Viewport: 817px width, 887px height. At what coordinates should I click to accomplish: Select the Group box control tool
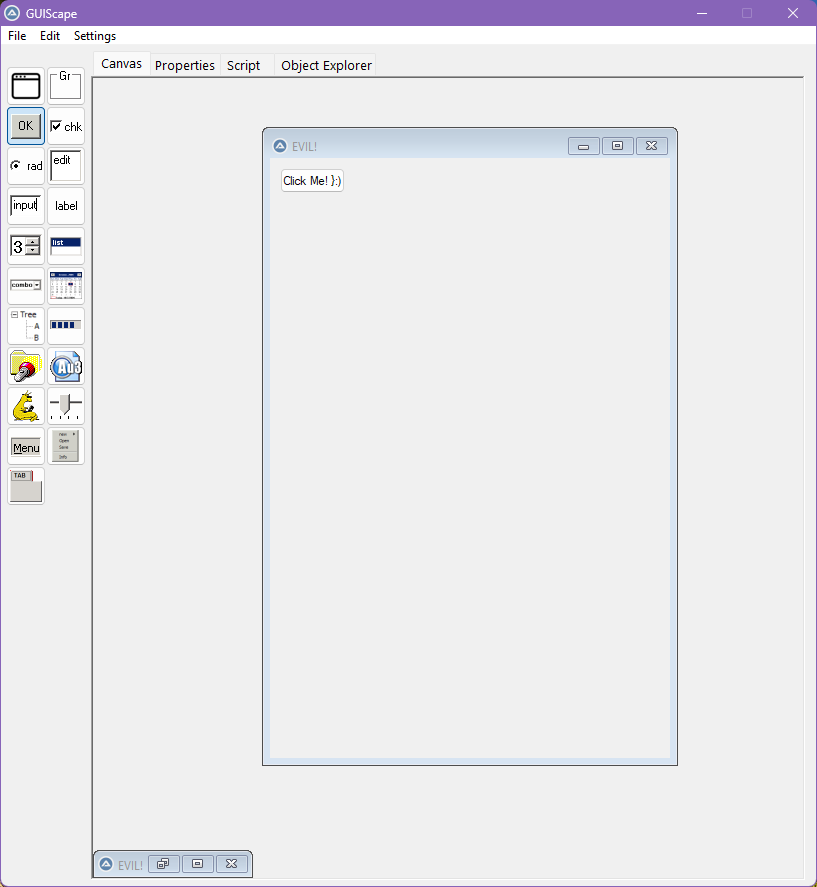click(66, 86)
